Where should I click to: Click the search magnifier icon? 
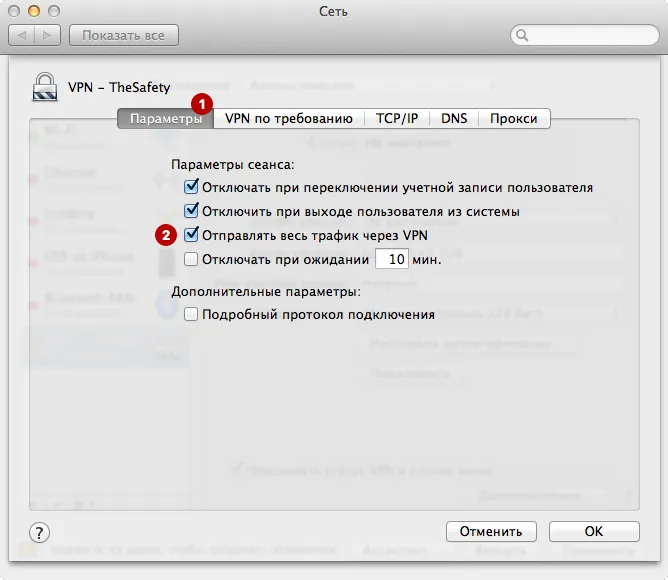click(x=522, y=35)
